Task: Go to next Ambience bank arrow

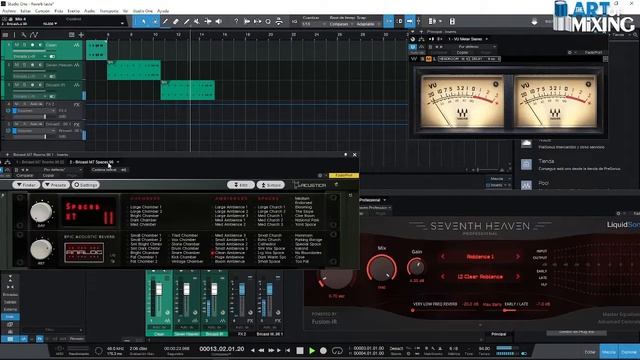Action: 518,257
